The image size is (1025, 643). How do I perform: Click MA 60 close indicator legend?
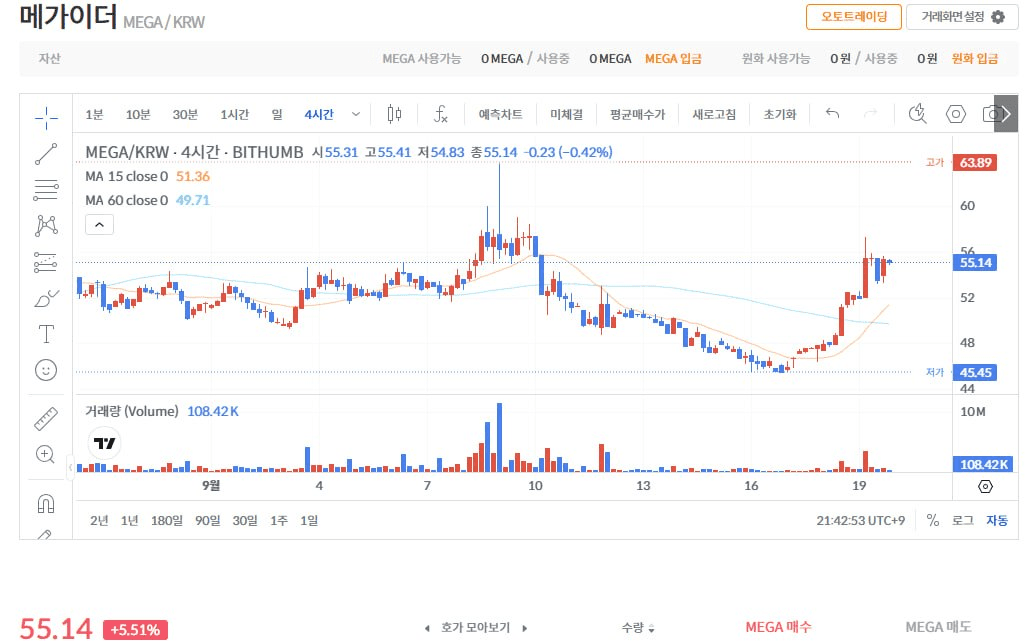click(x=126, y=201)
